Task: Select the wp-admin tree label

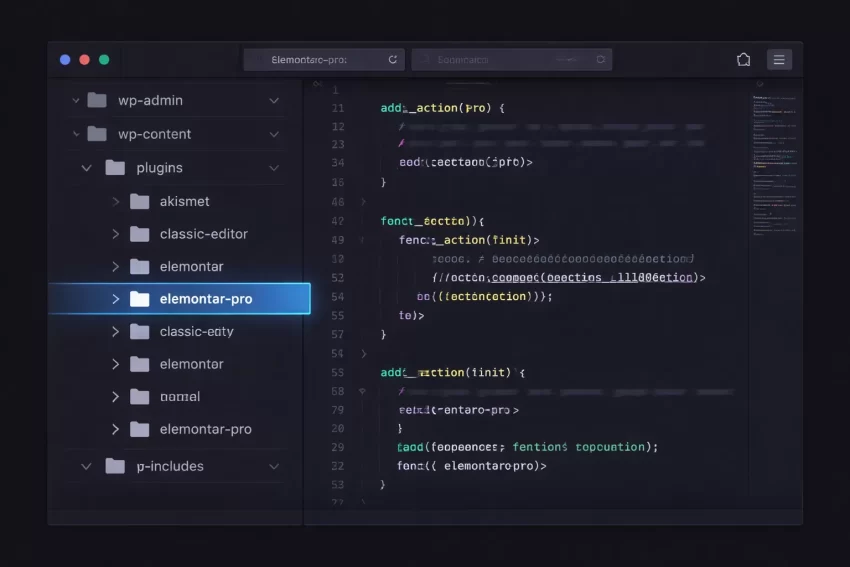Action: [x=150, y=100]
